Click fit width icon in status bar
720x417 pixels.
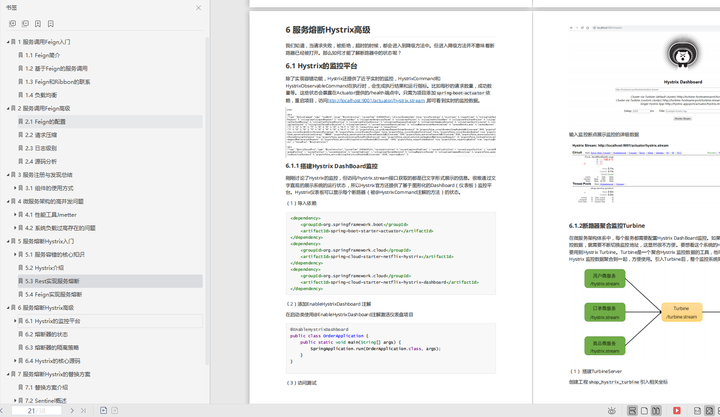pyautogui.click(x=698, y=411)
